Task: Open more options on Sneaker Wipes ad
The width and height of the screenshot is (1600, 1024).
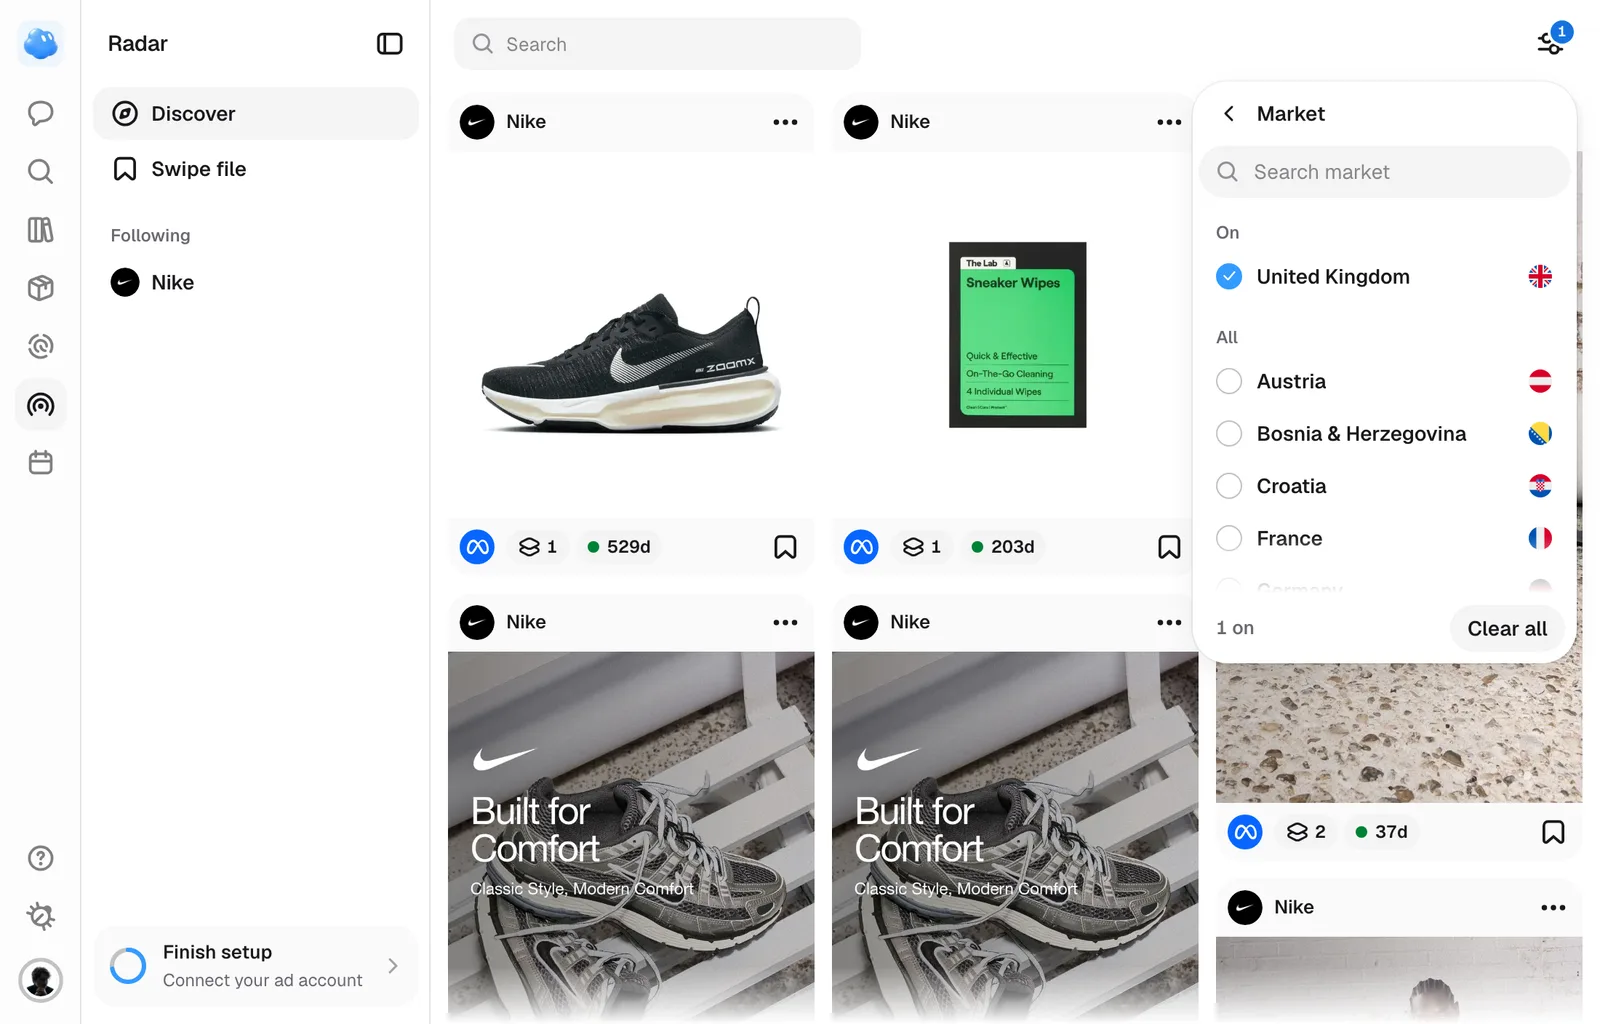Action: [1169, 122]
